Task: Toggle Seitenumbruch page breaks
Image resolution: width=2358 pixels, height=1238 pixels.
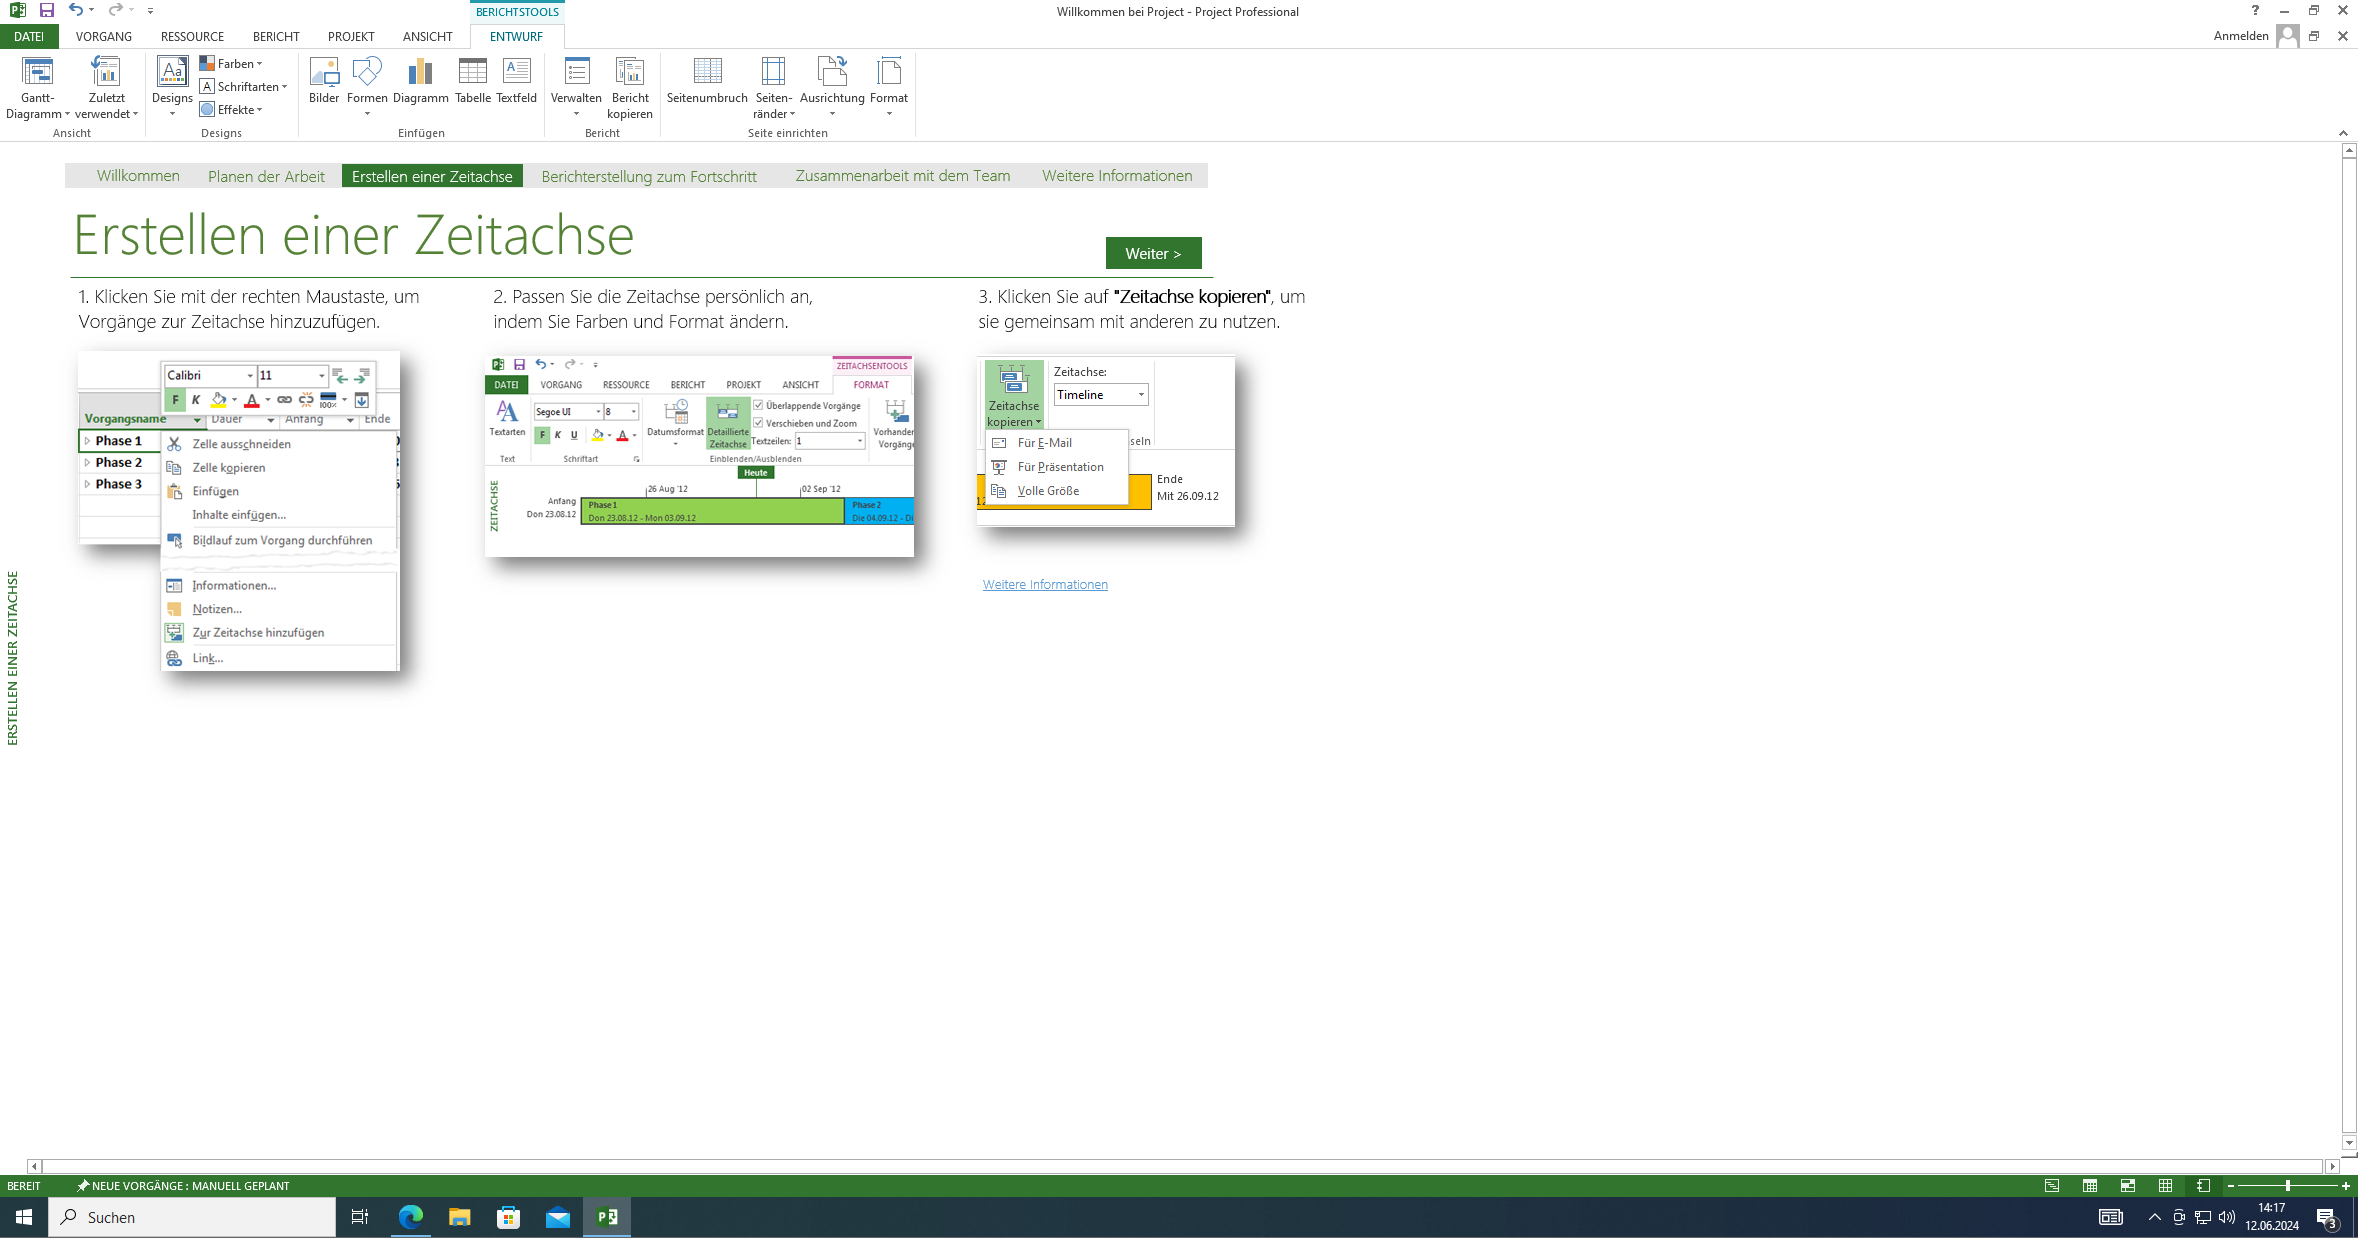Action: pyautogui.click(x=707, y=82)
